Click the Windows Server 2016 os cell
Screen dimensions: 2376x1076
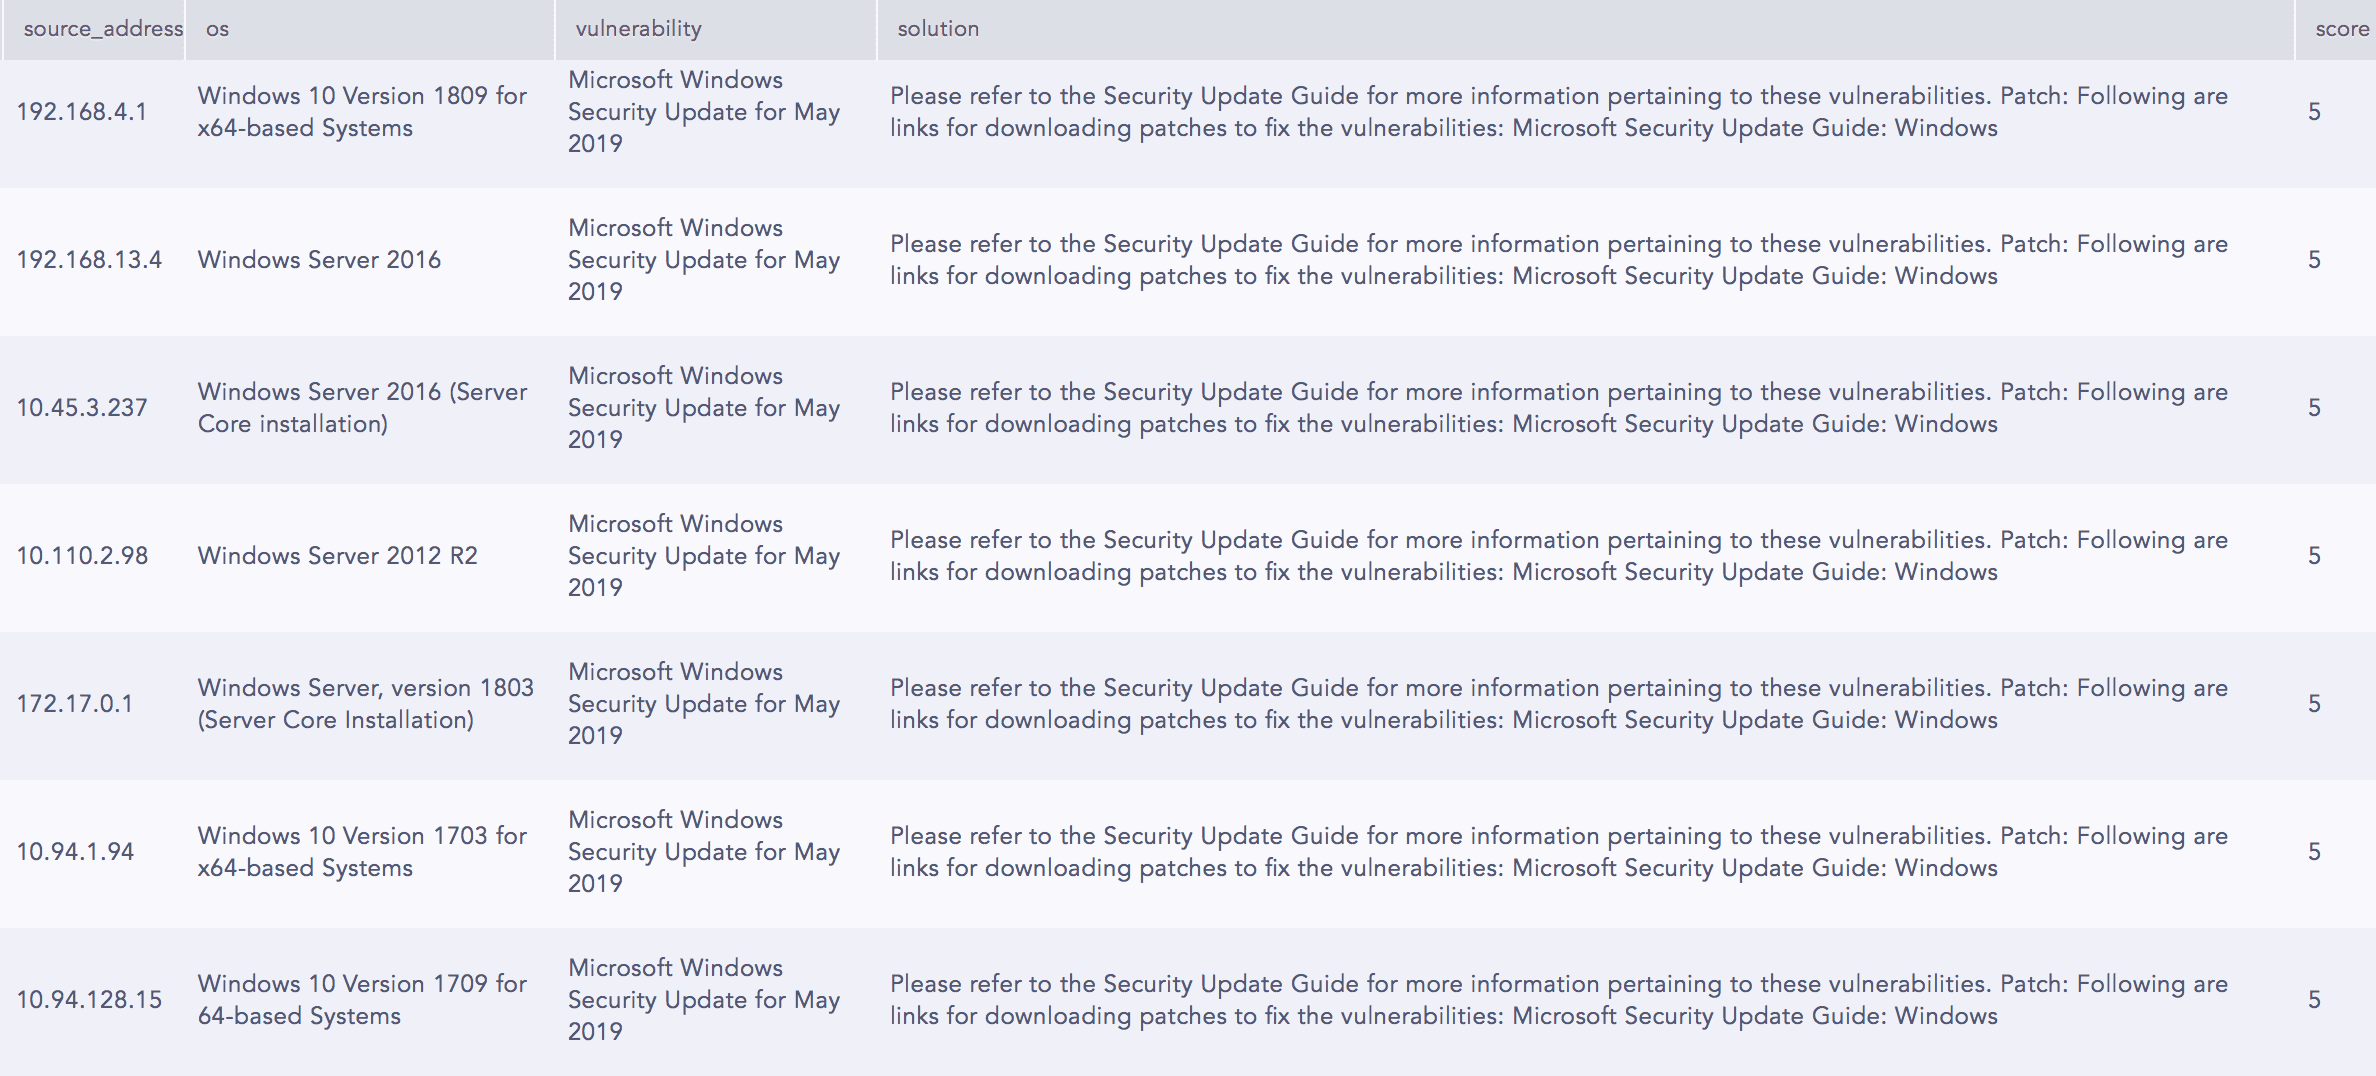coord(319,259)
